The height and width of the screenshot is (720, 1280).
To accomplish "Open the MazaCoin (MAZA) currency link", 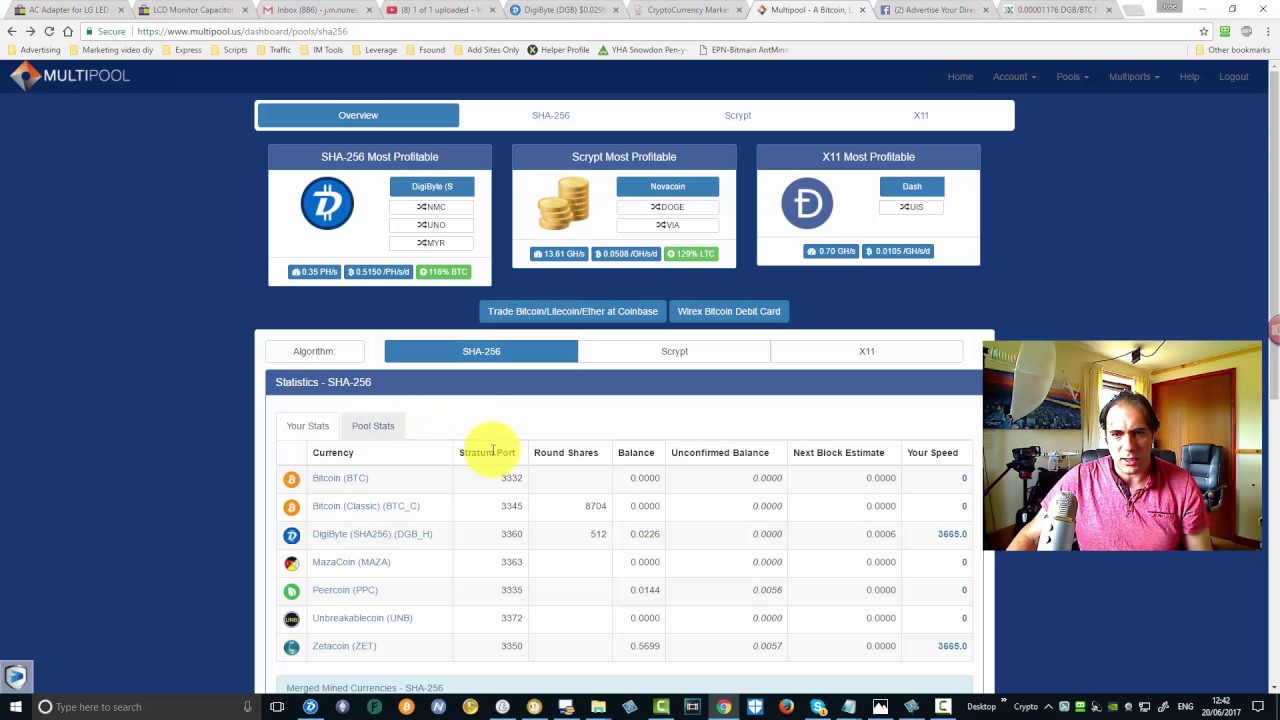I will pos(351,562).
